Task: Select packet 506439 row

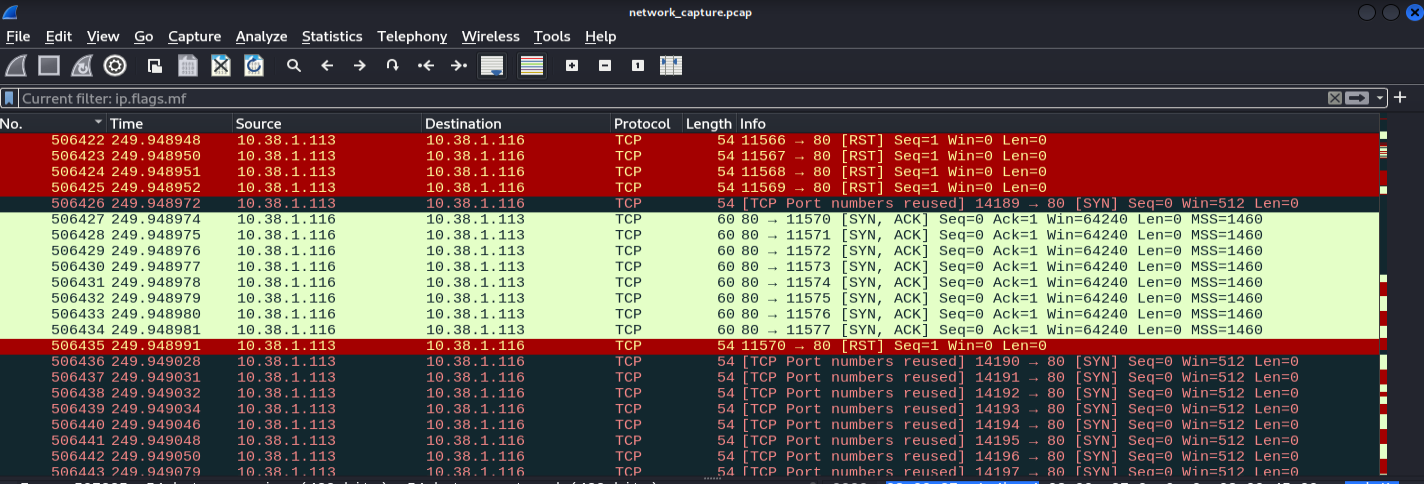Action: (x=689, y=409)
